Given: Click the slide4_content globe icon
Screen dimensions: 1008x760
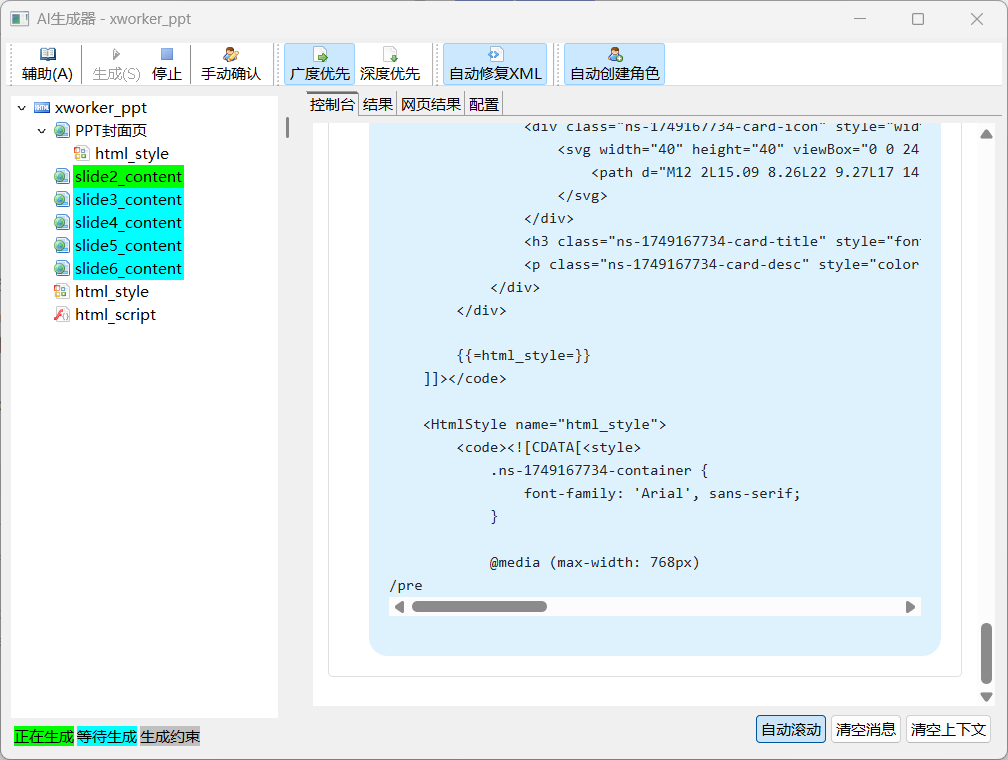Looking at the screenshot, I should pos(62,223).
